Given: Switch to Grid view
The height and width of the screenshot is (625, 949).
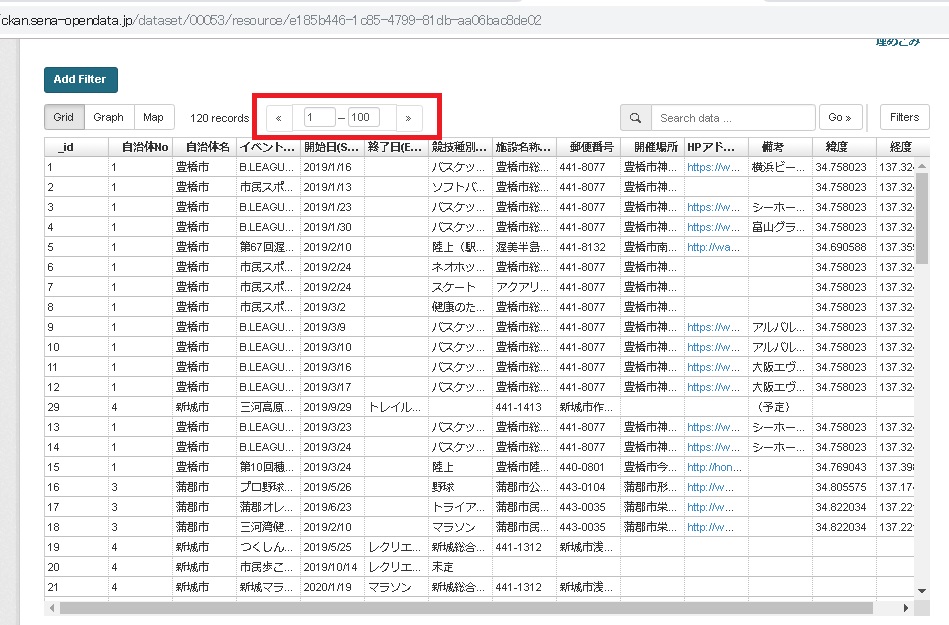Looking at the screenshot, I should pyautogui.click(x=64, y=117).
